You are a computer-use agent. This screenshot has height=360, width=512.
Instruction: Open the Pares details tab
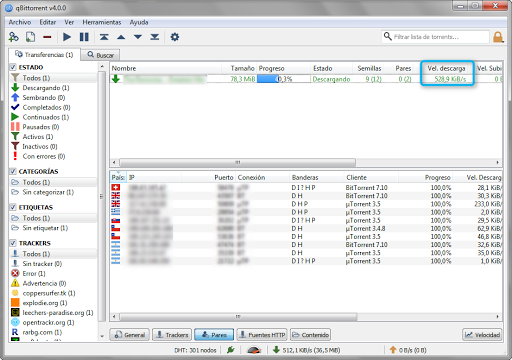214,335
